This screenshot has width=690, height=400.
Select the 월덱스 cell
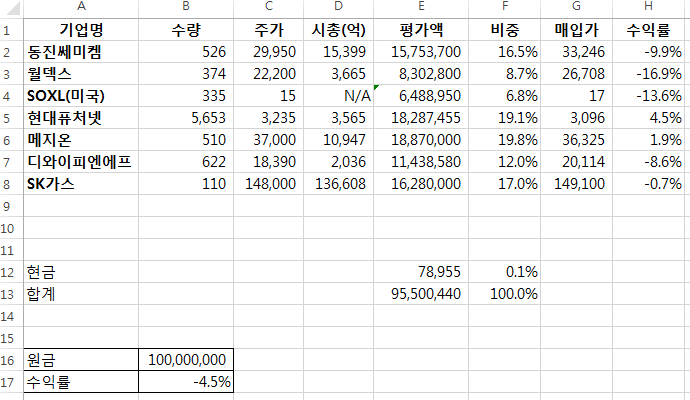81,74
